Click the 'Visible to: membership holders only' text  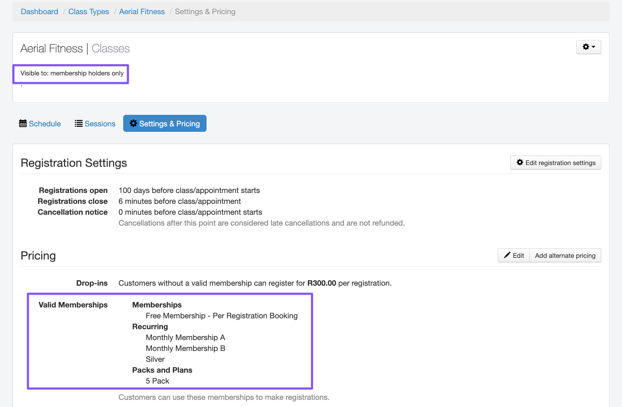coord(72,73)
